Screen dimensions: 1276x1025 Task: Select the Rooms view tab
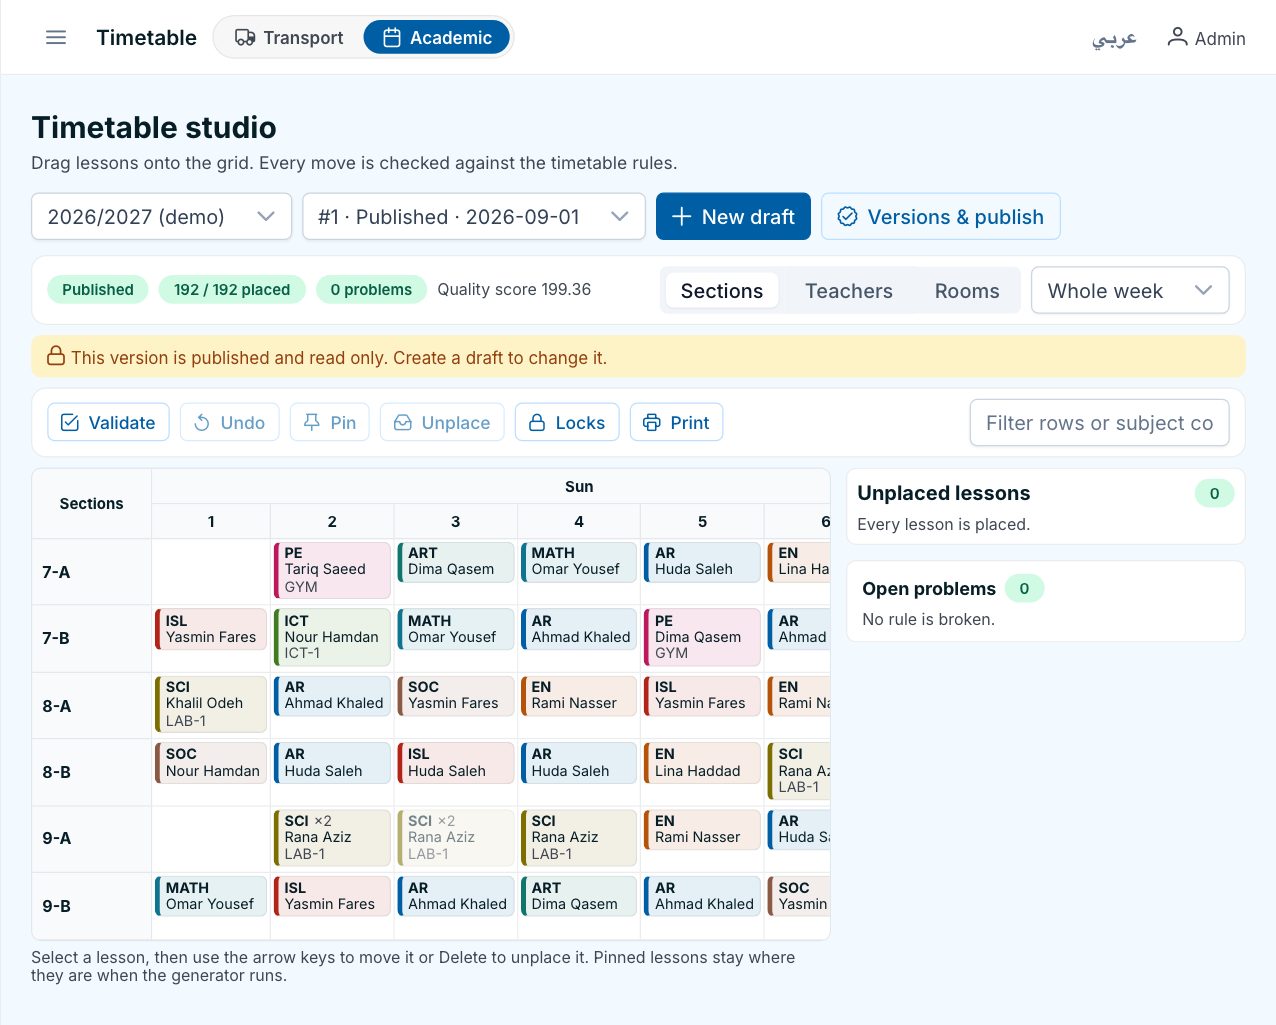[x=967, y=290]
